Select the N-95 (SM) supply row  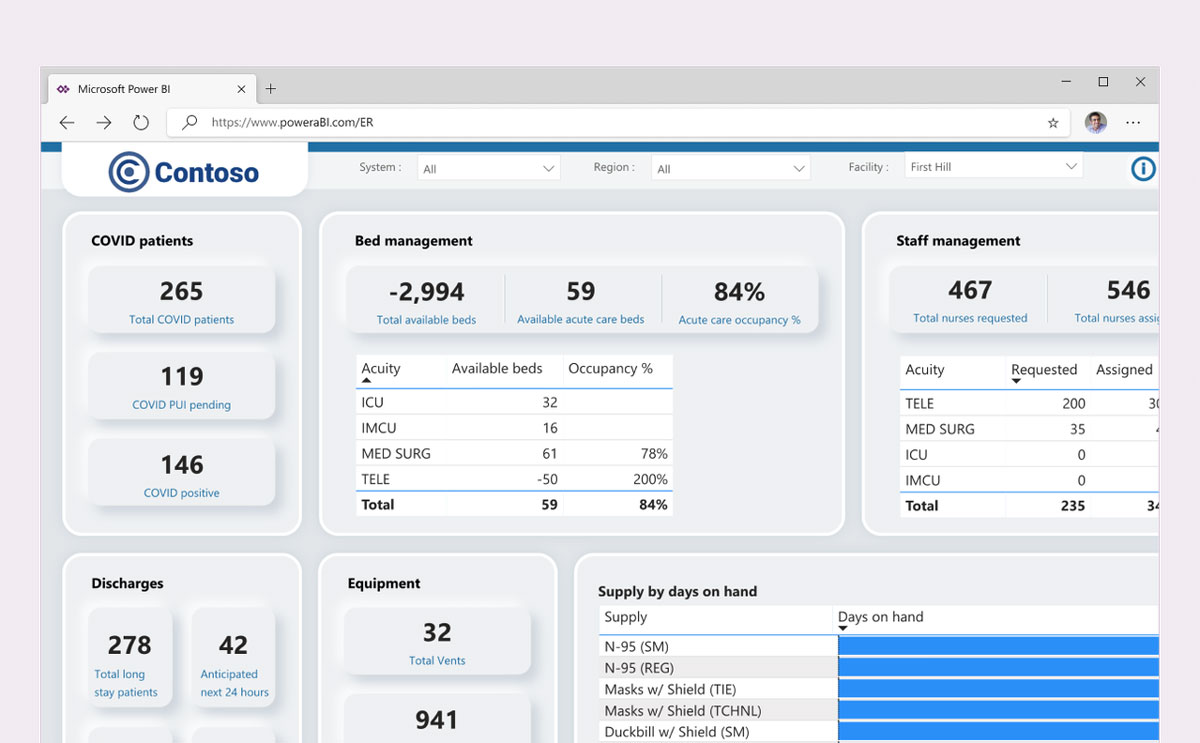(x=878, y=646)
